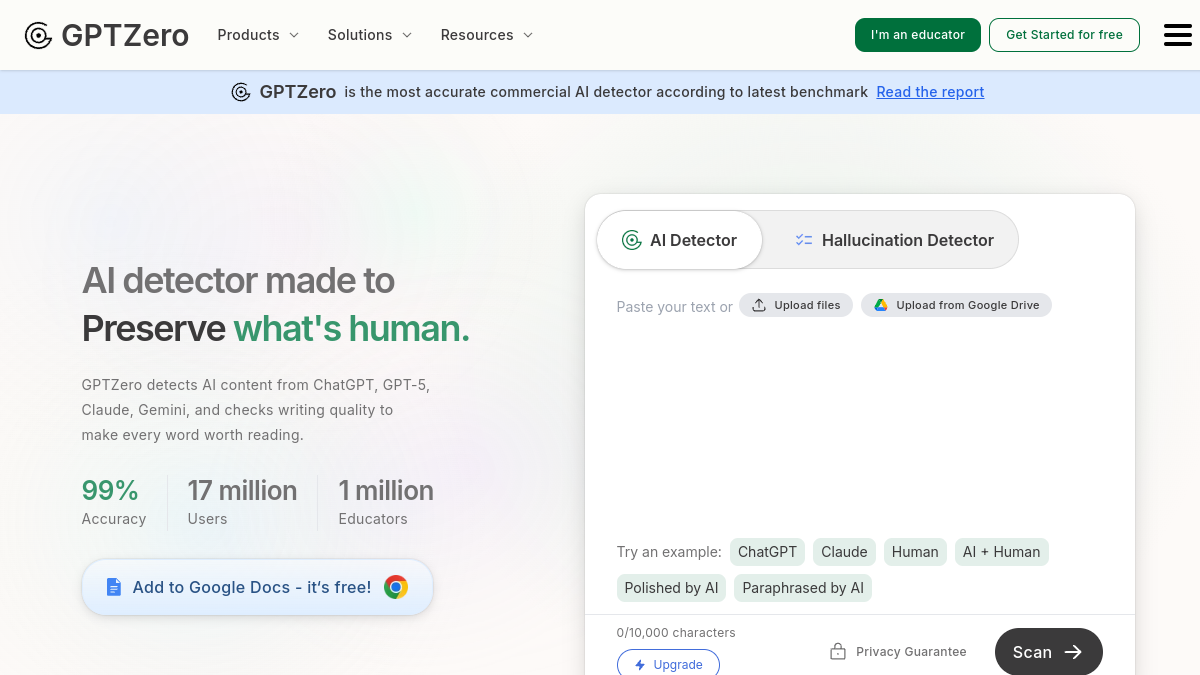This screenshot has width=1200, height=675.
Task: Switch to the Hallucination Detector tab
Action: coord(894,240)
